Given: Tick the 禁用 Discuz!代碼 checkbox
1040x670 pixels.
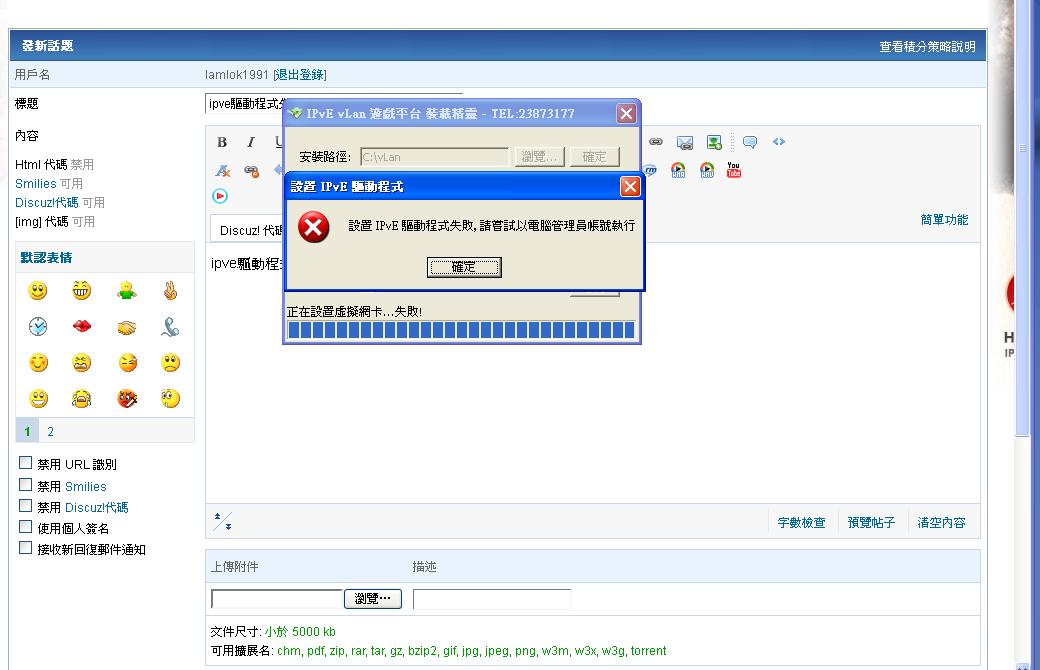Looking at the screenshot, I should (x=26, y=506).
